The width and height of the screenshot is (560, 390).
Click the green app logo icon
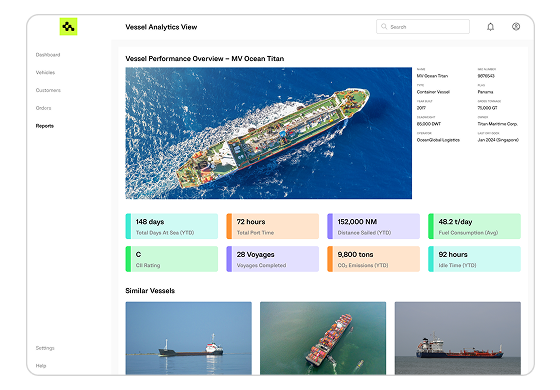pos(68,26)
